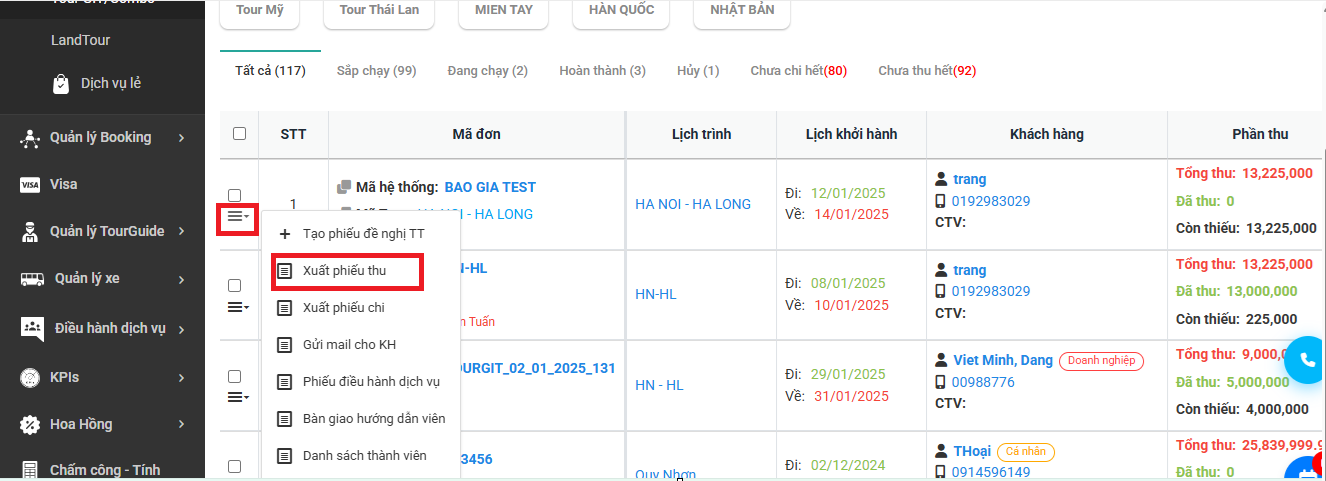Click the Hoa Hồng percent badge icon
Viewport: 1326px width, 481px height.
click(x=30, y=425)
